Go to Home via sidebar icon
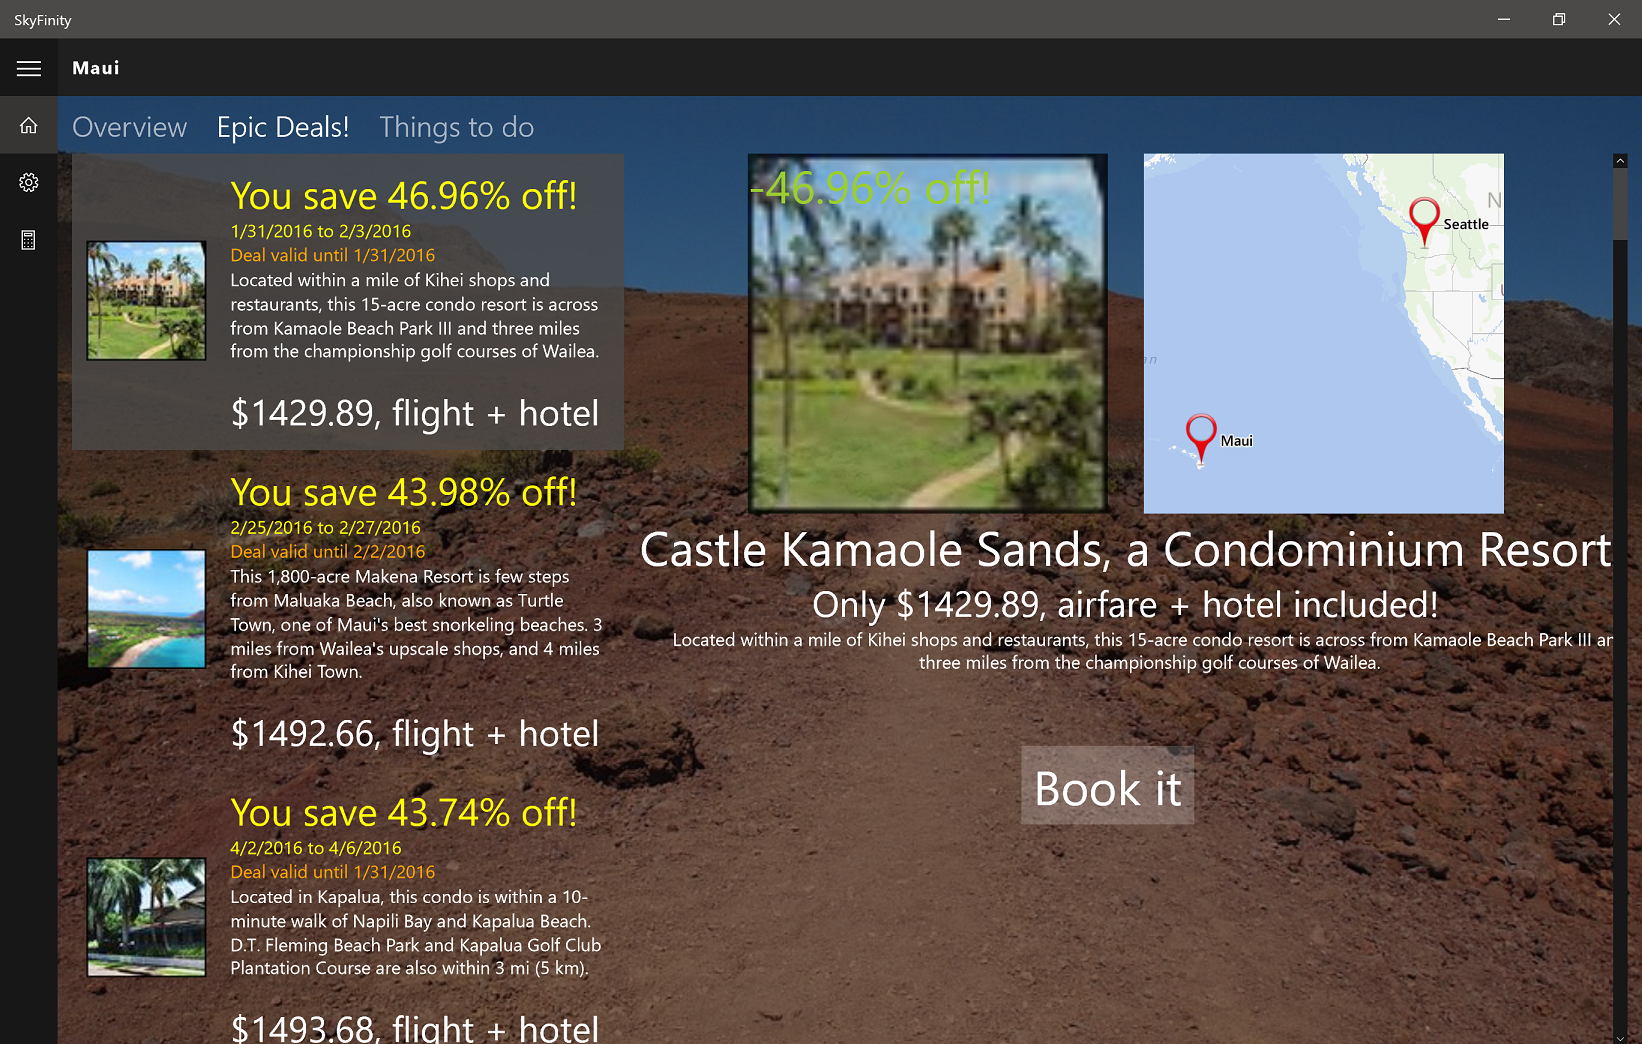This screenshot has width=1642, height=1044. coord(28,125)
